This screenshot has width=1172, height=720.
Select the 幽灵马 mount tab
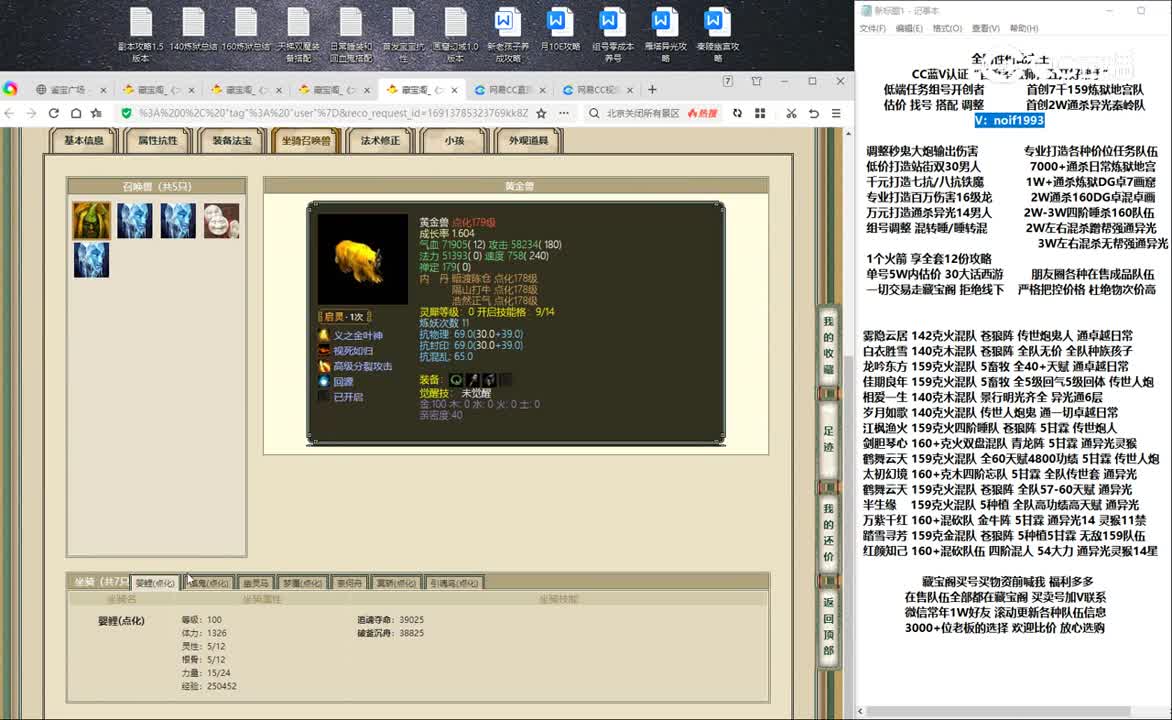coord(256,582)
